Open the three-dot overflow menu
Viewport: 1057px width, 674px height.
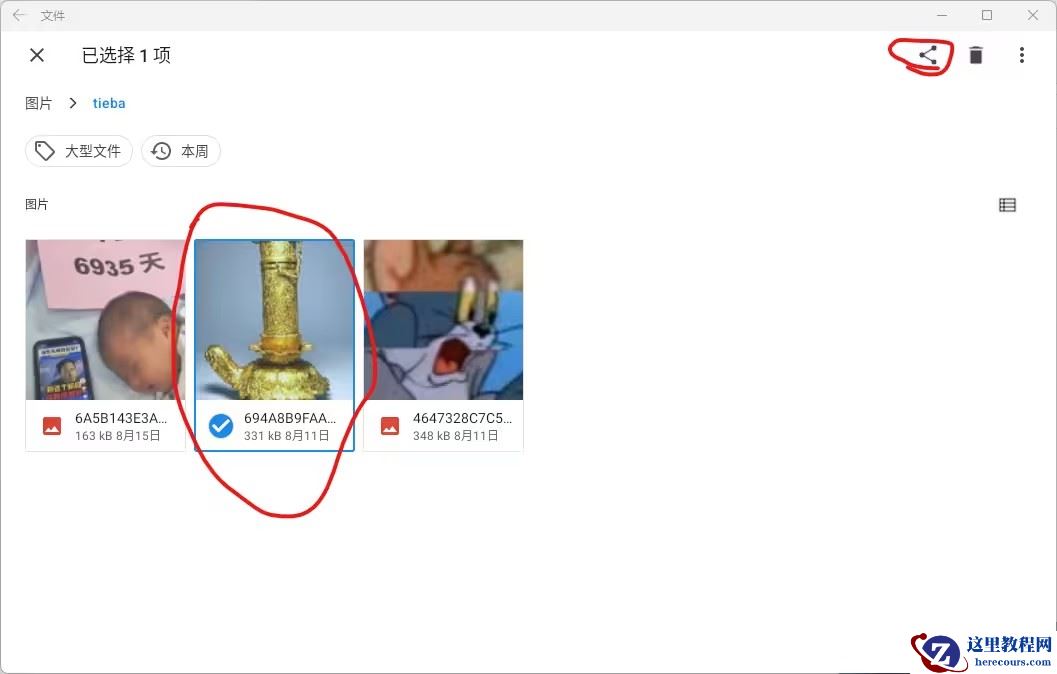tap(1022, 55)
